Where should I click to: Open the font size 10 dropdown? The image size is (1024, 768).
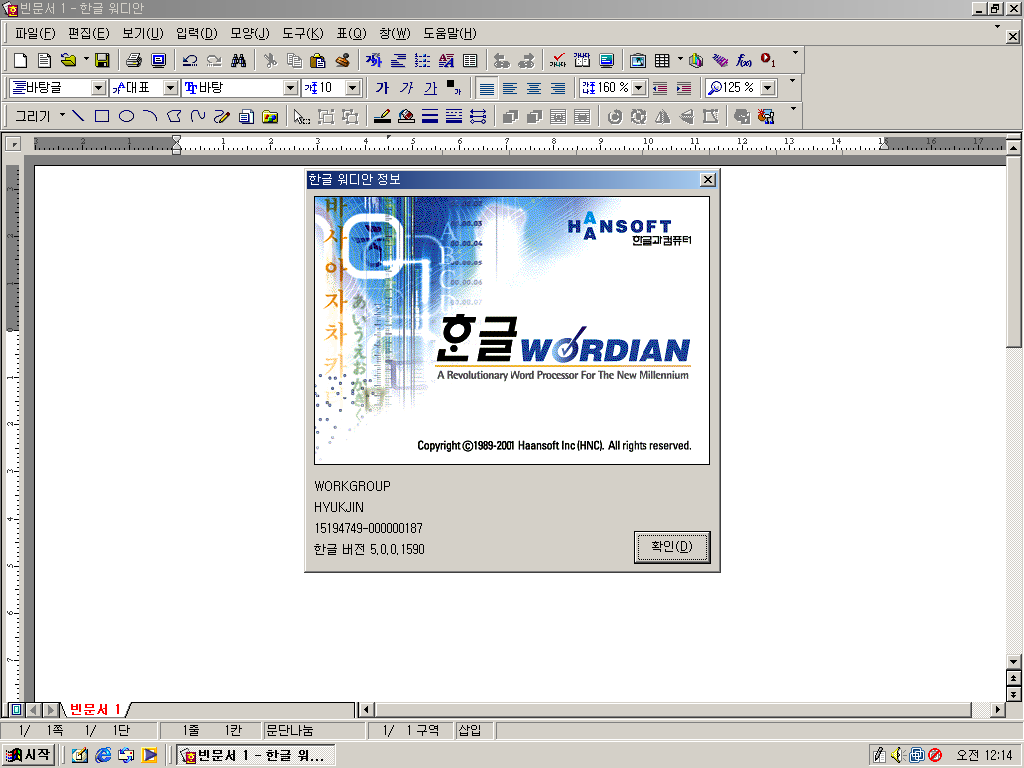(x=353, y=88)
